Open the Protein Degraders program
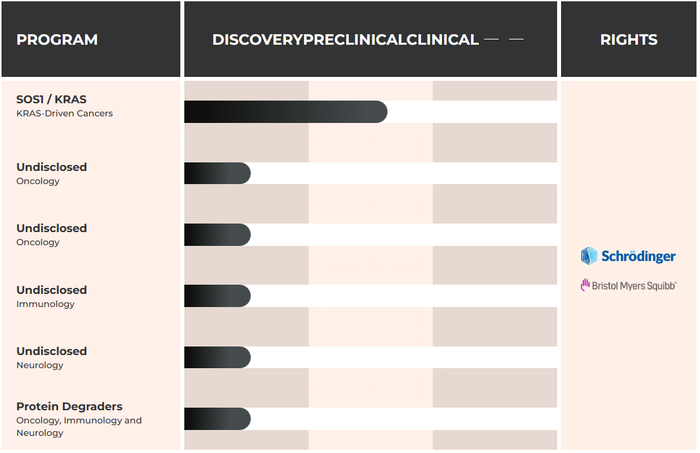 pyautogui.click(x=69, y=406)
